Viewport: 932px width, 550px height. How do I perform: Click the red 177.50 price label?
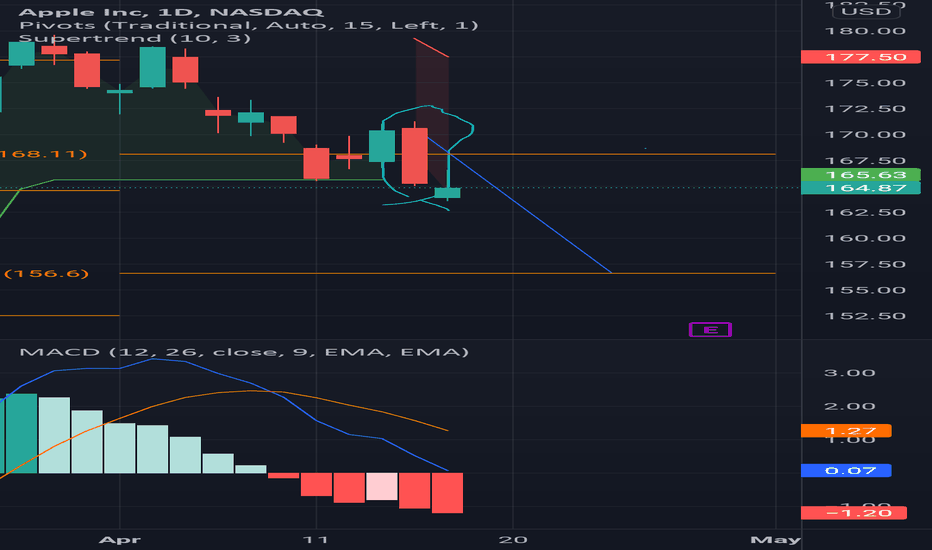(x=860, y=57)
